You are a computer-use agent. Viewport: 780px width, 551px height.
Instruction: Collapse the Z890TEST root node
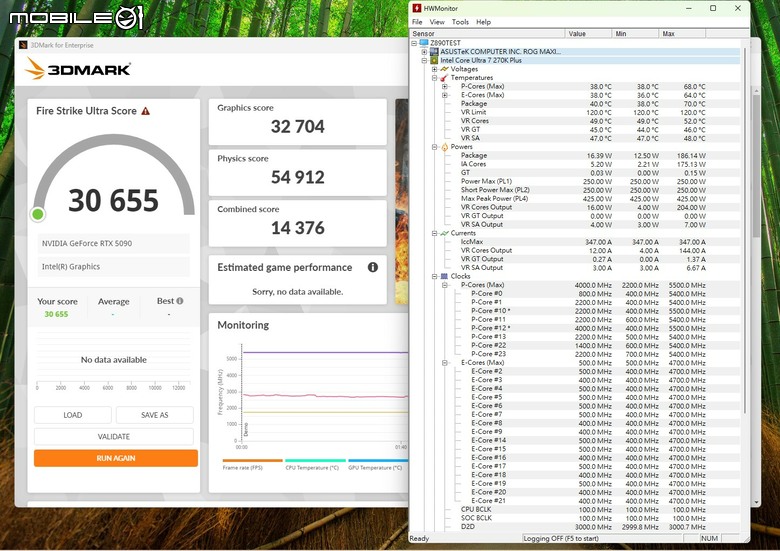point(414,43)
